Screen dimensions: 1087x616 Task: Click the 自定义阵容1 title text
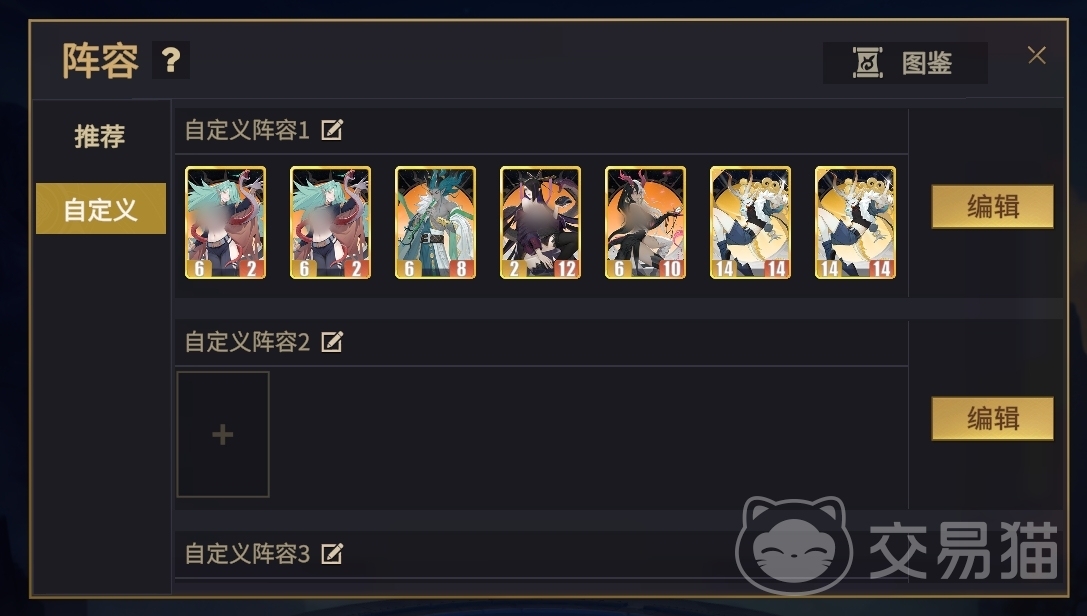pos(247,130)
